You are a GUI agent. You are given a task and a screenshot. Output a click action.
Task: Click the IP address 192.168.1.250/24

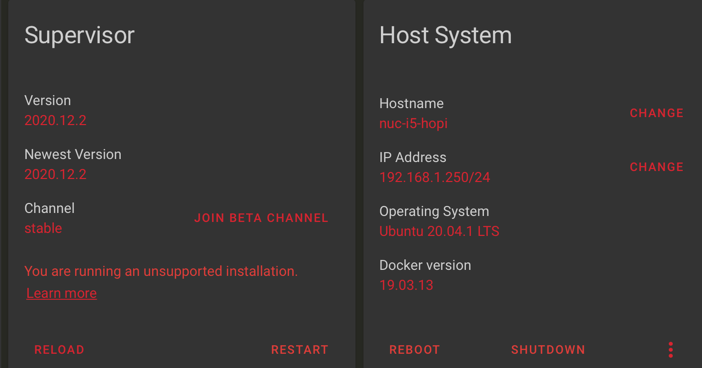pyautogui.click(x=435, y=177)
